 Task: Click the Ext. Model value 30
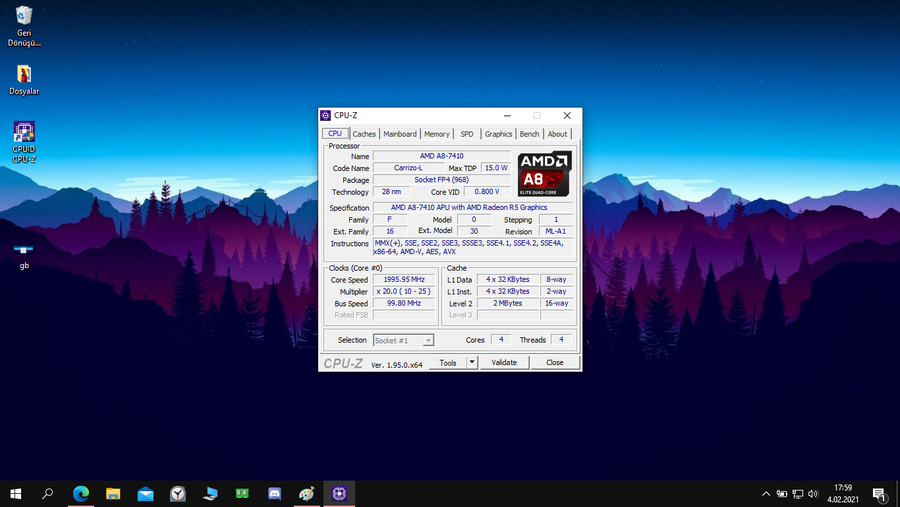tap(474, 231)
